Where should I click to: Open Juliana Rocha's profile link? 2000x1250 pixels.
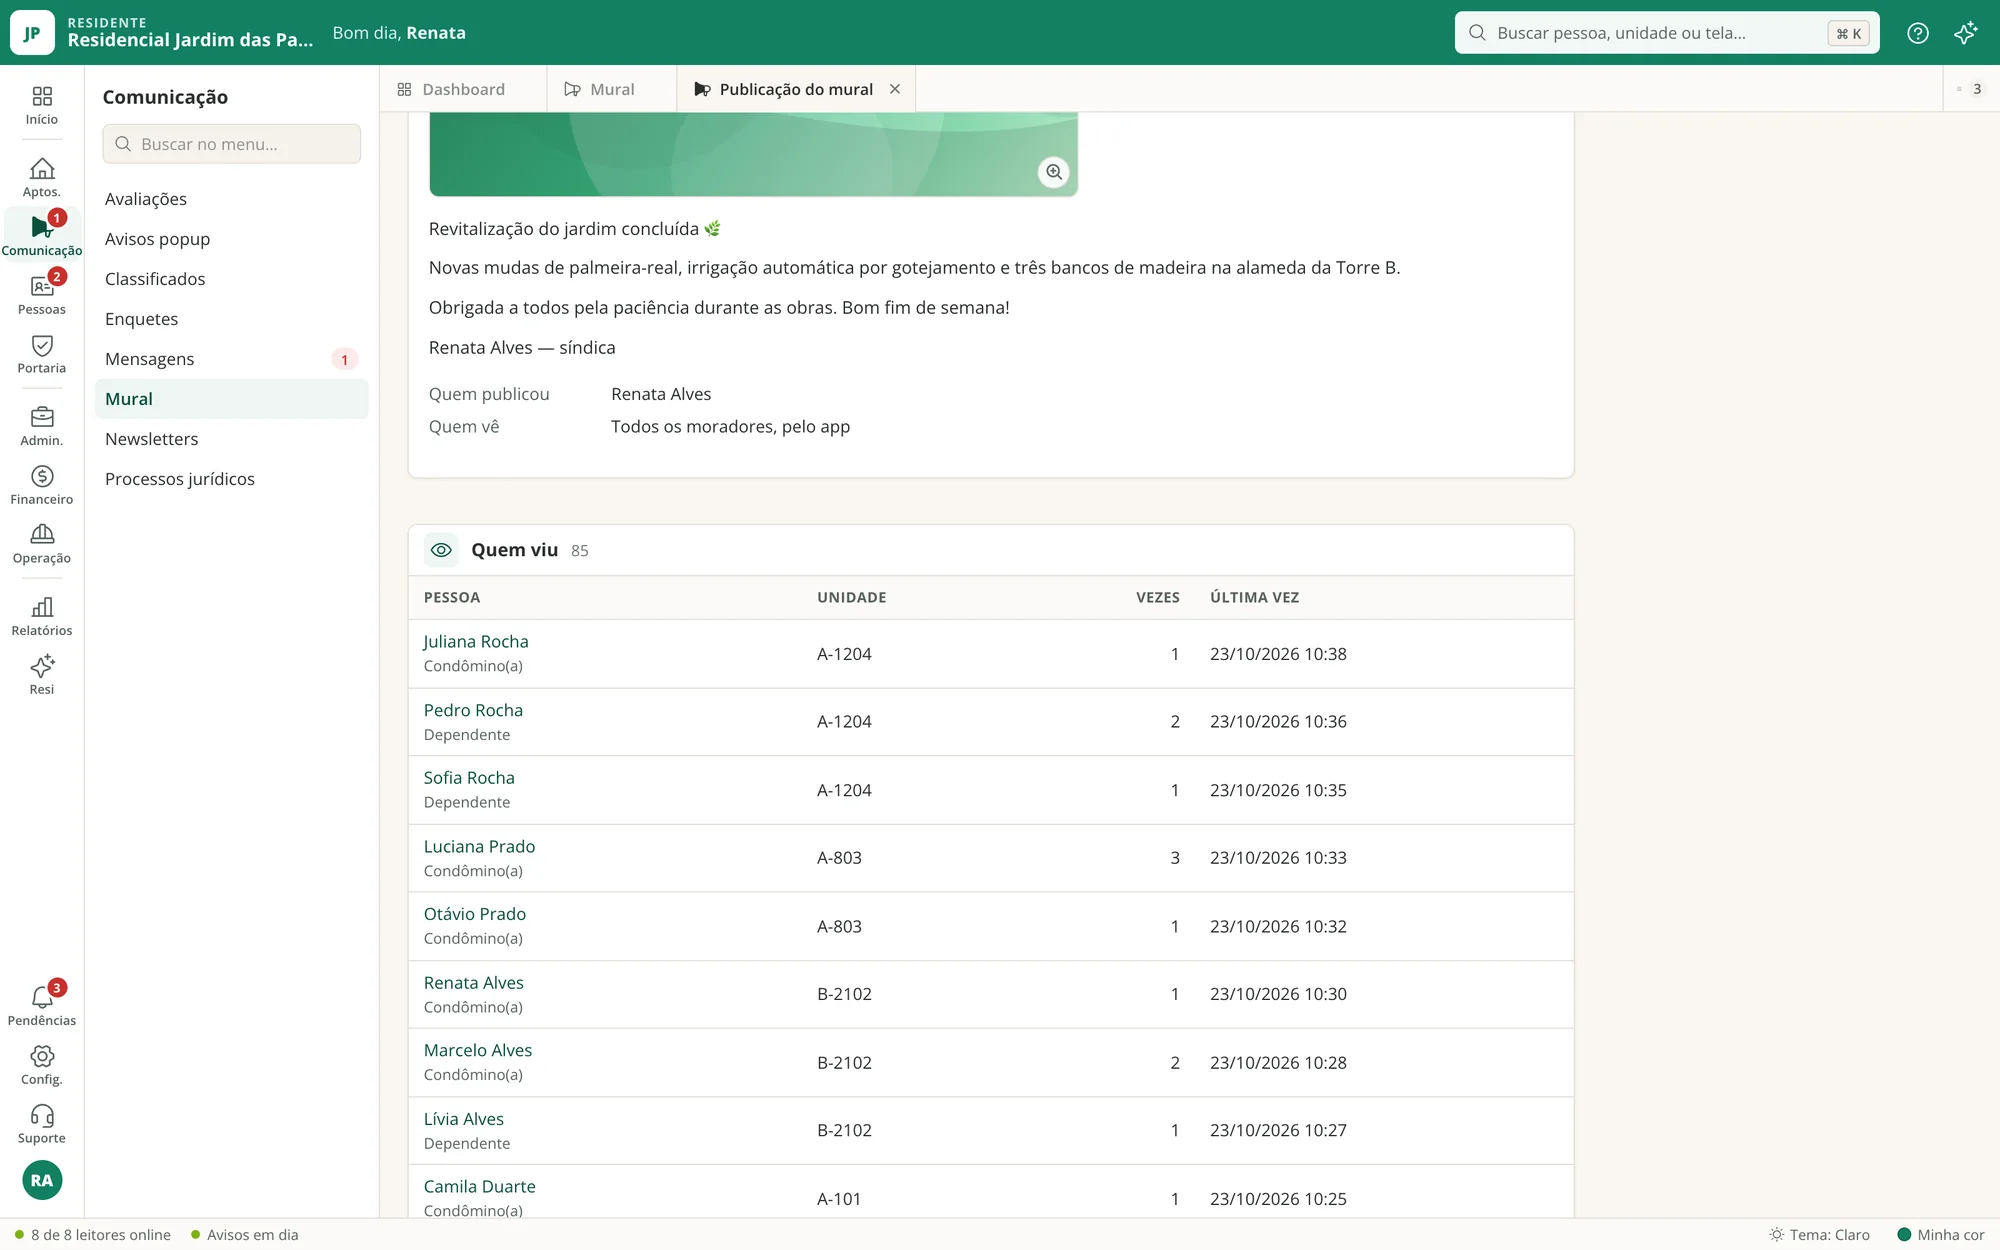click(476, 641)
